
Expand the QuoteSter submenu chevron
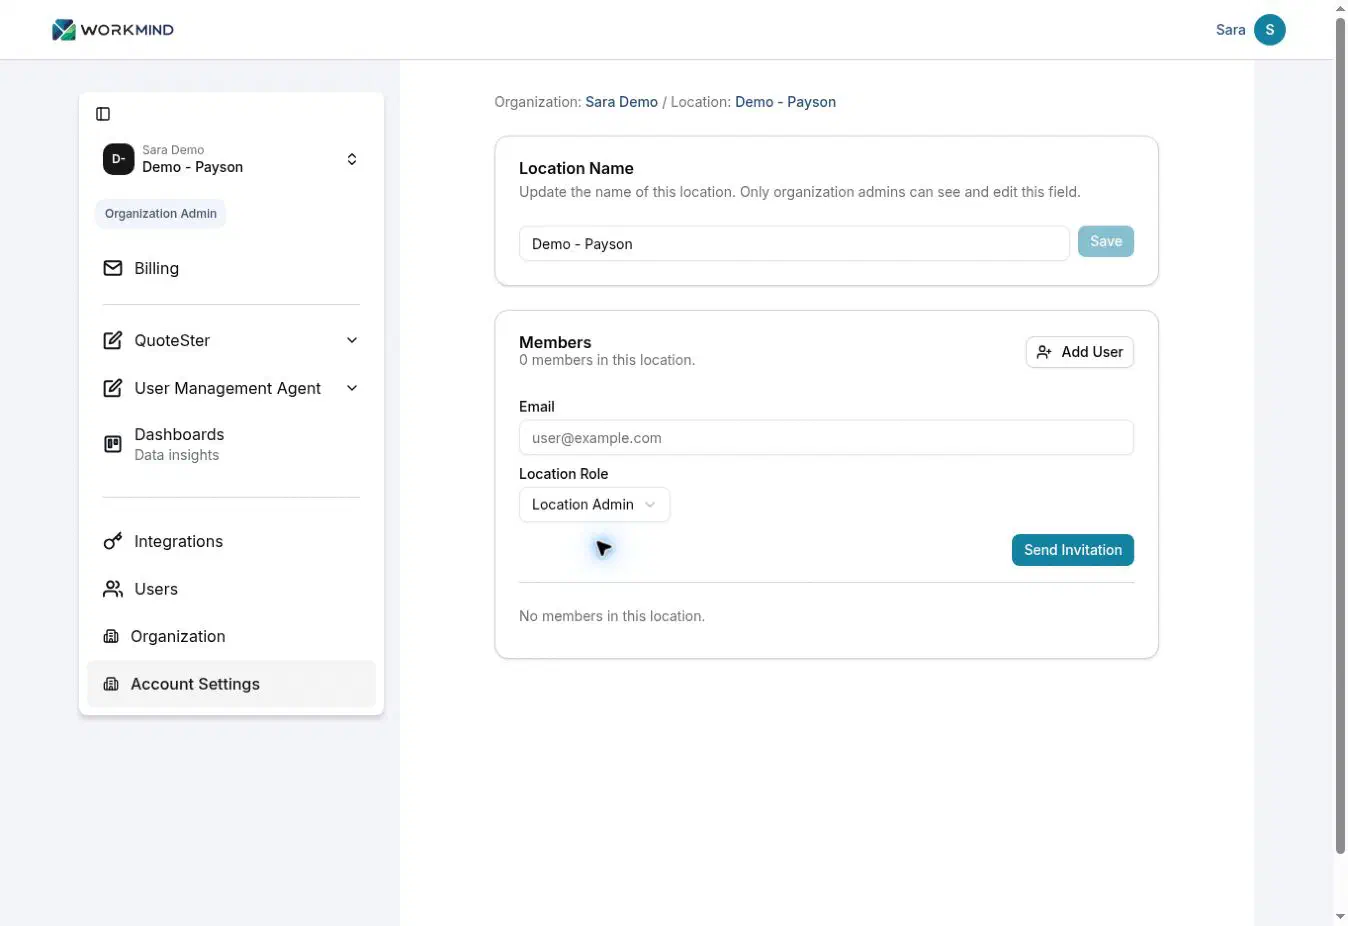pos(352,340)
